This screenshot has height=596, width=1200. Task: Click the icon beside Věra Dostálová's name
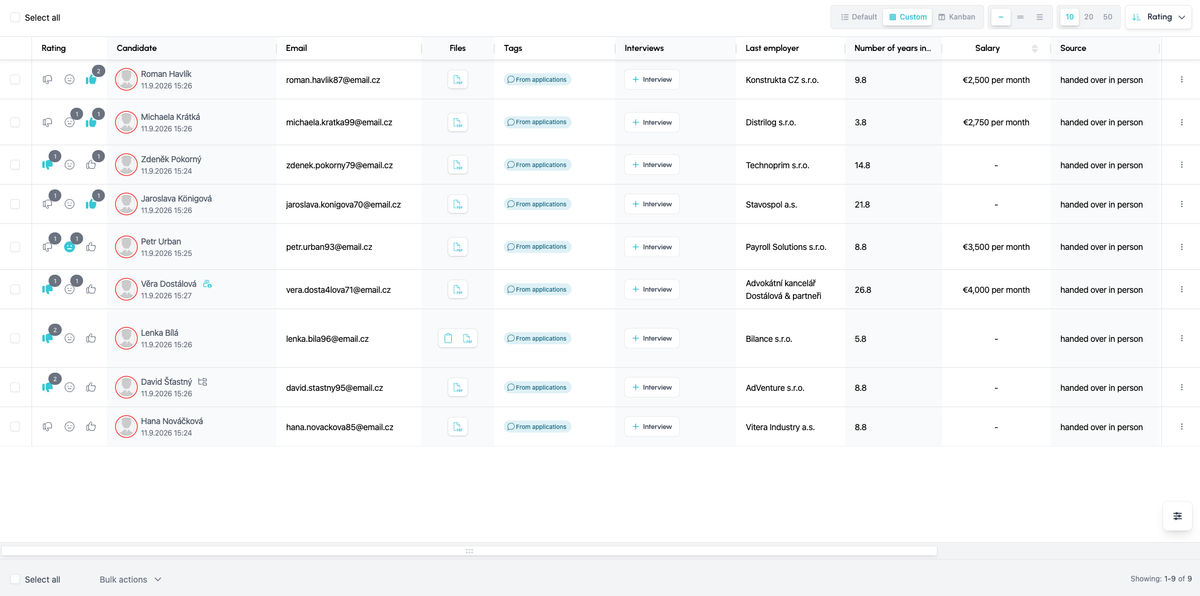pos(207,284)
